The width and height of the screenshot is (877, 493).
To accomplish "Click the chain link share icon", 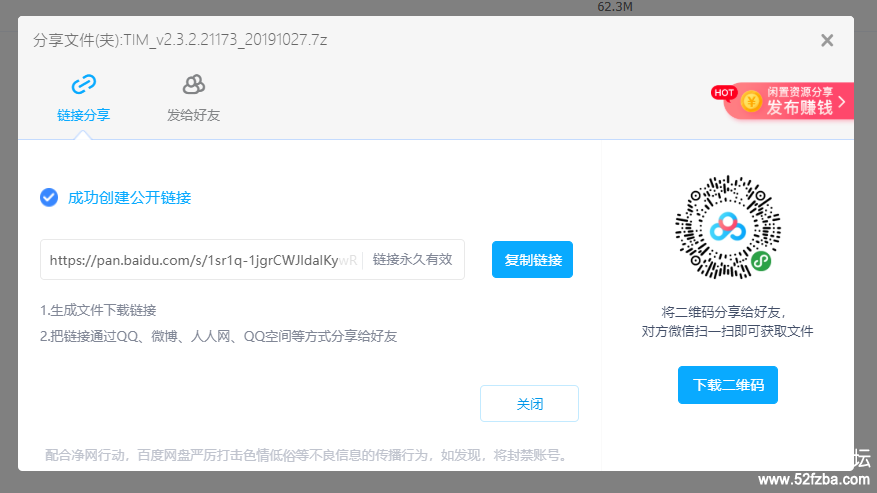I will point(84,84).
